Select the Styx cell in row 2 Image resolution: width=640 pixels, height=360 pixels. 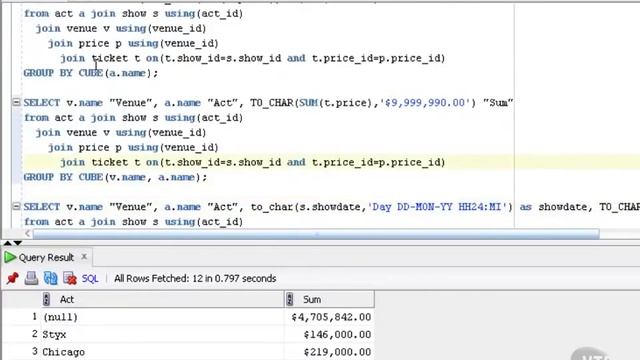click(x=163, y=334)
